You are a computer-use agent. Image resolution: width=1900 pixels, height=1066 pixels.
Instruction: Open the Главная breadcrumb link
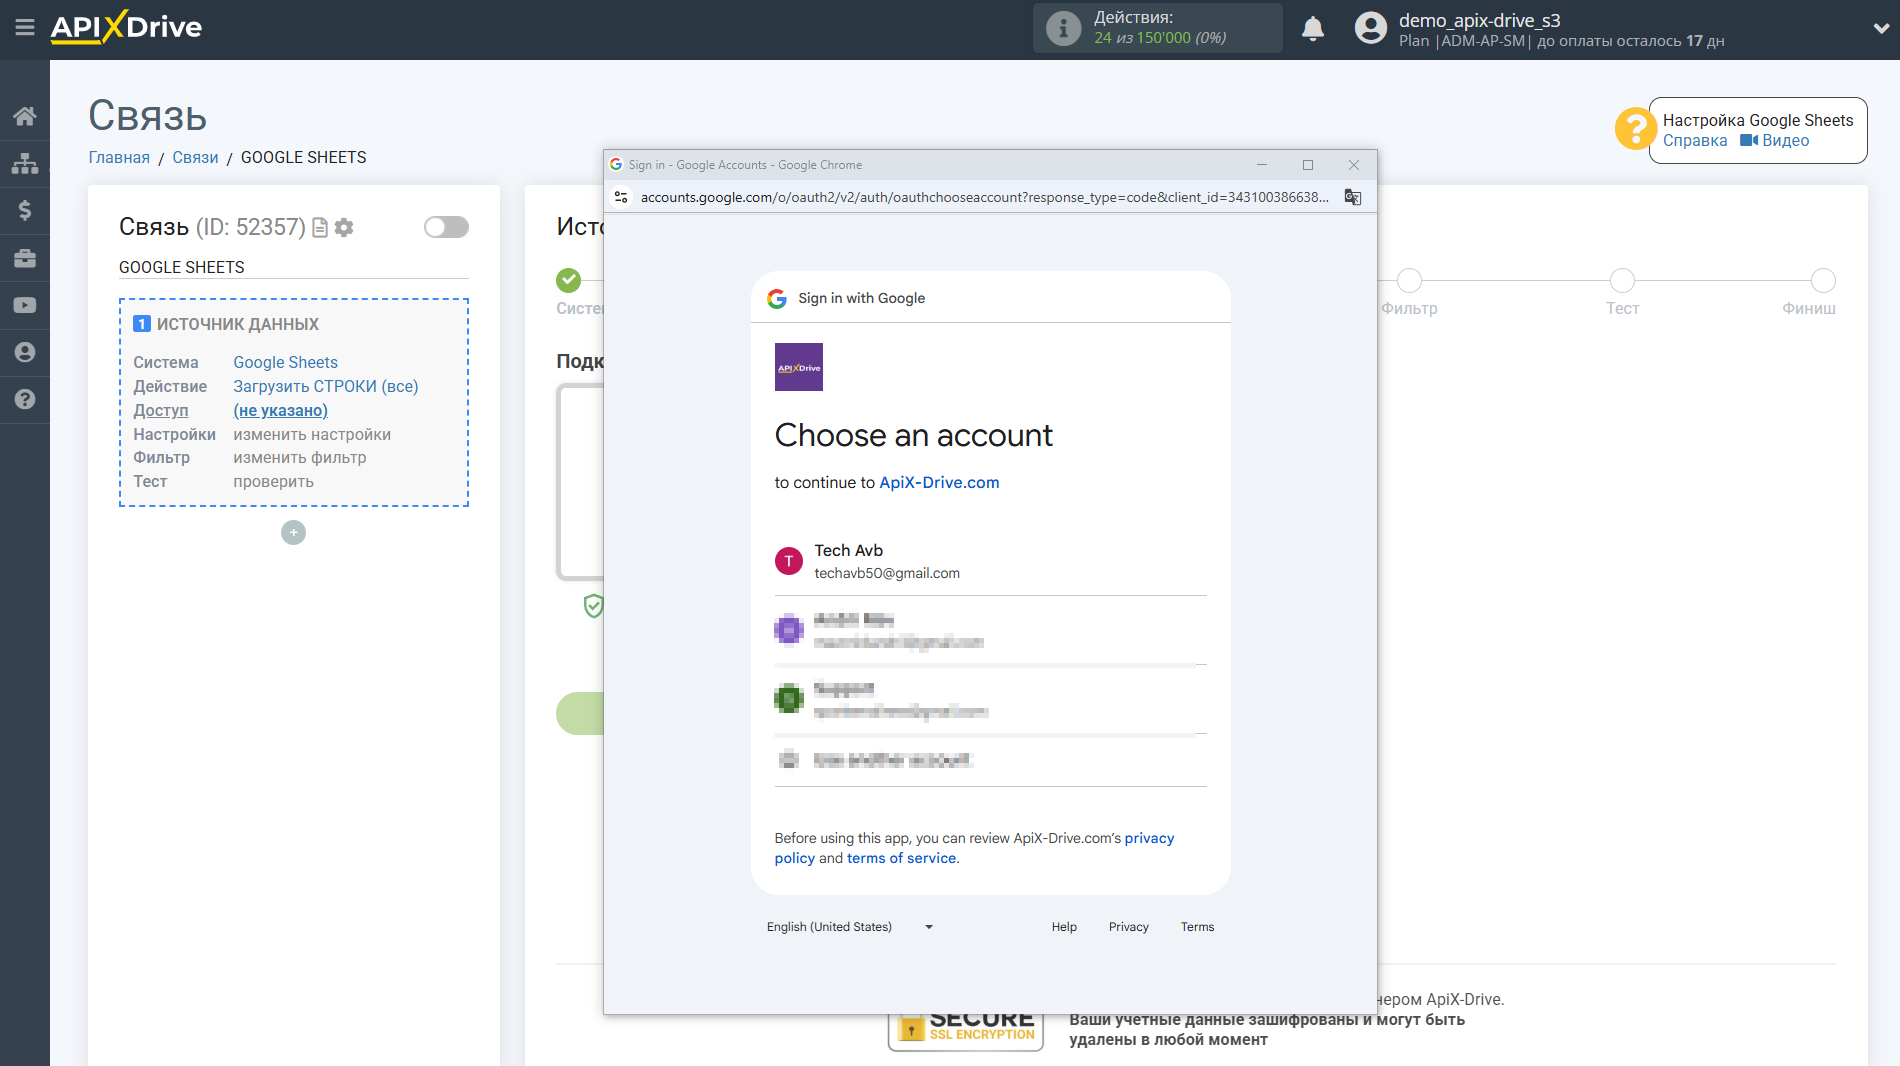coord(119,157)
